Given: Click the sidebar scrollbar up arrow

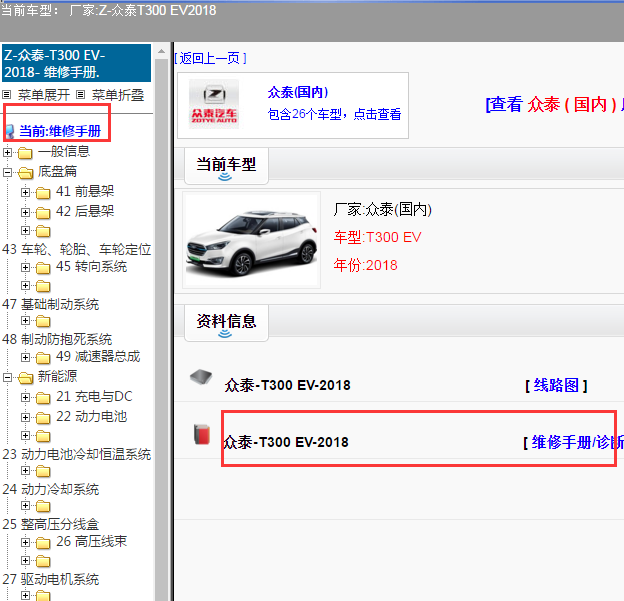Looking at the screenshot, I should 162,51.
